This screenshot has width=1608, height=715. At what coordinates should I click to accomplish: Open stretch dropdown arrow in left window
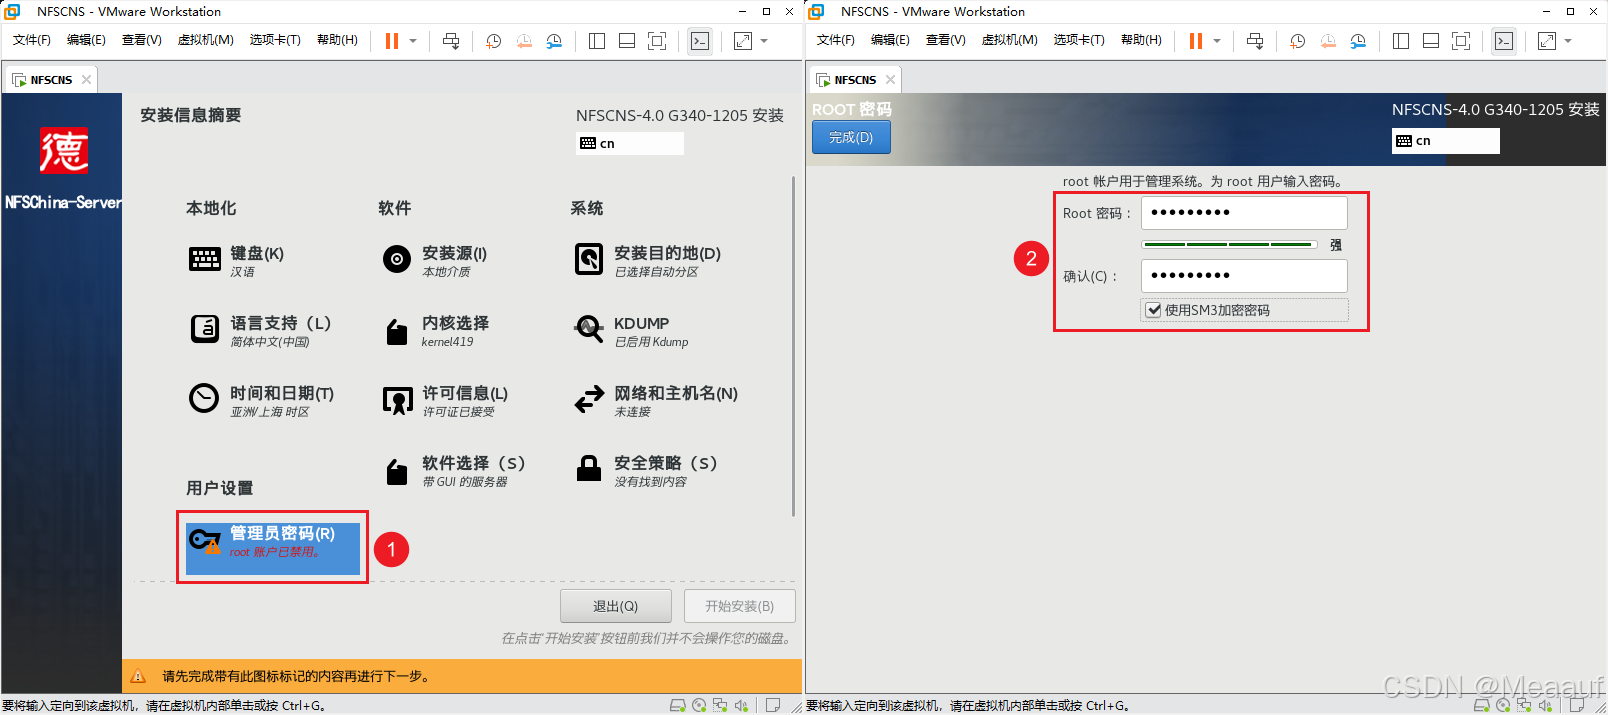tap(764, 41)
